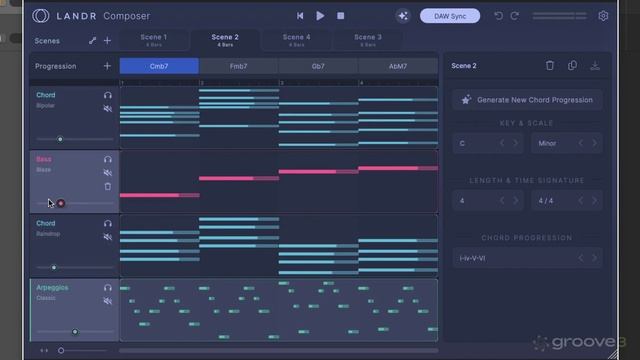The height and width of the screenshot is (360, 640).
Task: Select the next key after C
Action: coord(516,143)
